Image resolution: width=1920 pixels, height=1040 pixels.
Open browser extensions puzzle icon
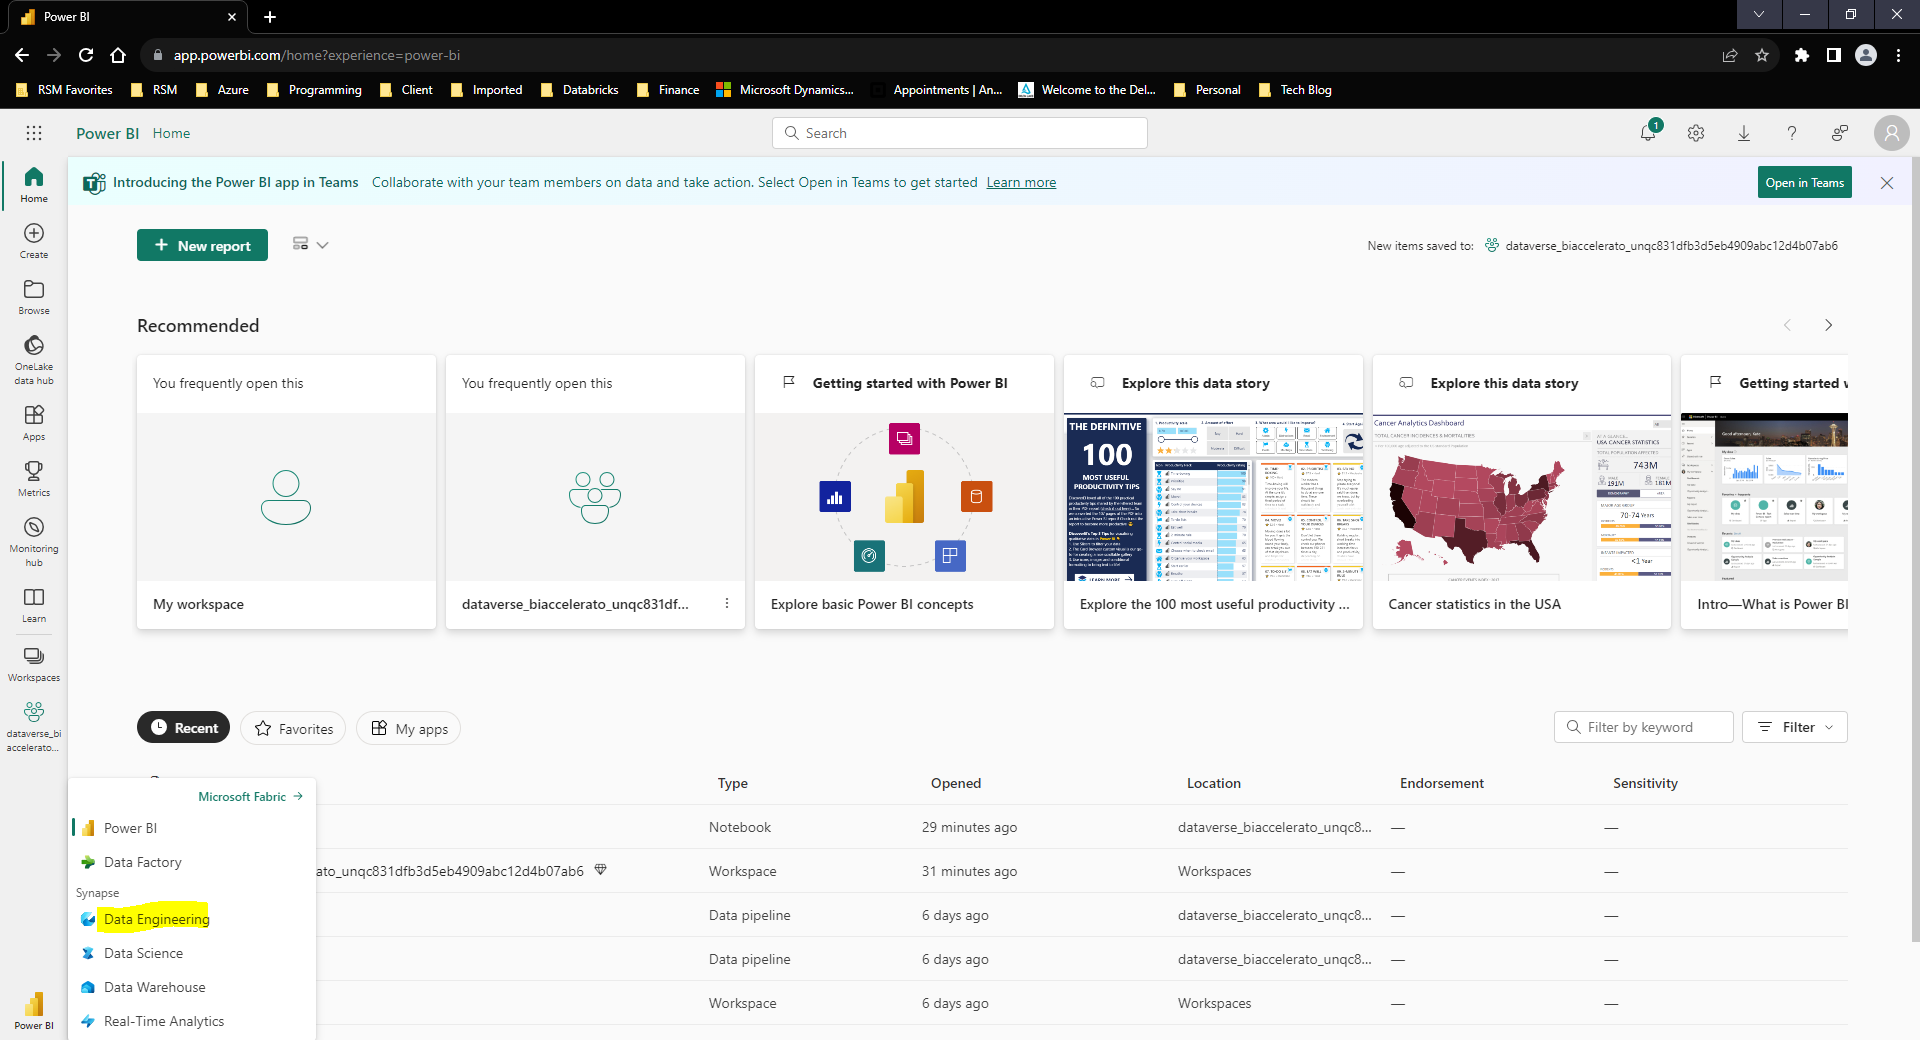click(x=1802, y=55)
